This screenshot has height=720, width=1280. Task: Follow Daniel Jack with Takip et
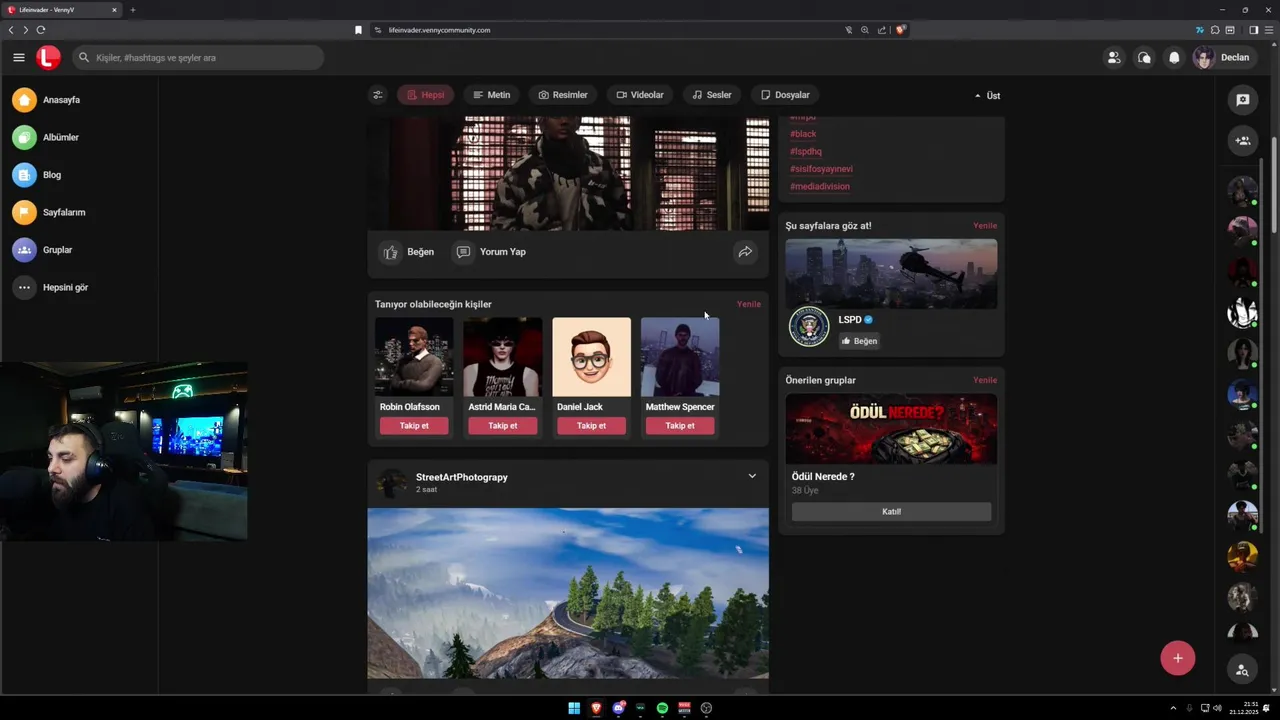(x=591, y=426)
